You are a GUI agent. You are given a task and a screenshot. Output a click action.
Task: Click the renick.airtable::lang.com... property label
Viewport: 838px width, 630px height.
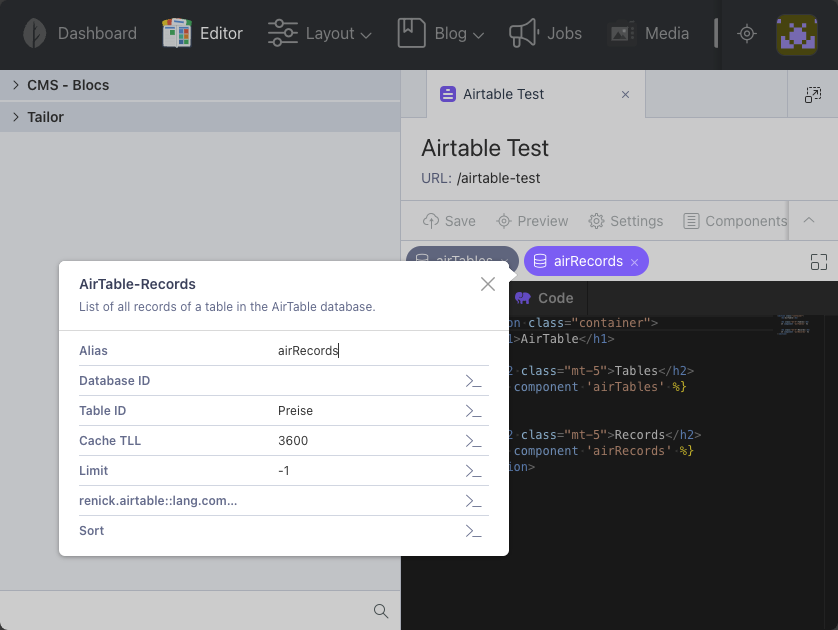click(158, 501)
